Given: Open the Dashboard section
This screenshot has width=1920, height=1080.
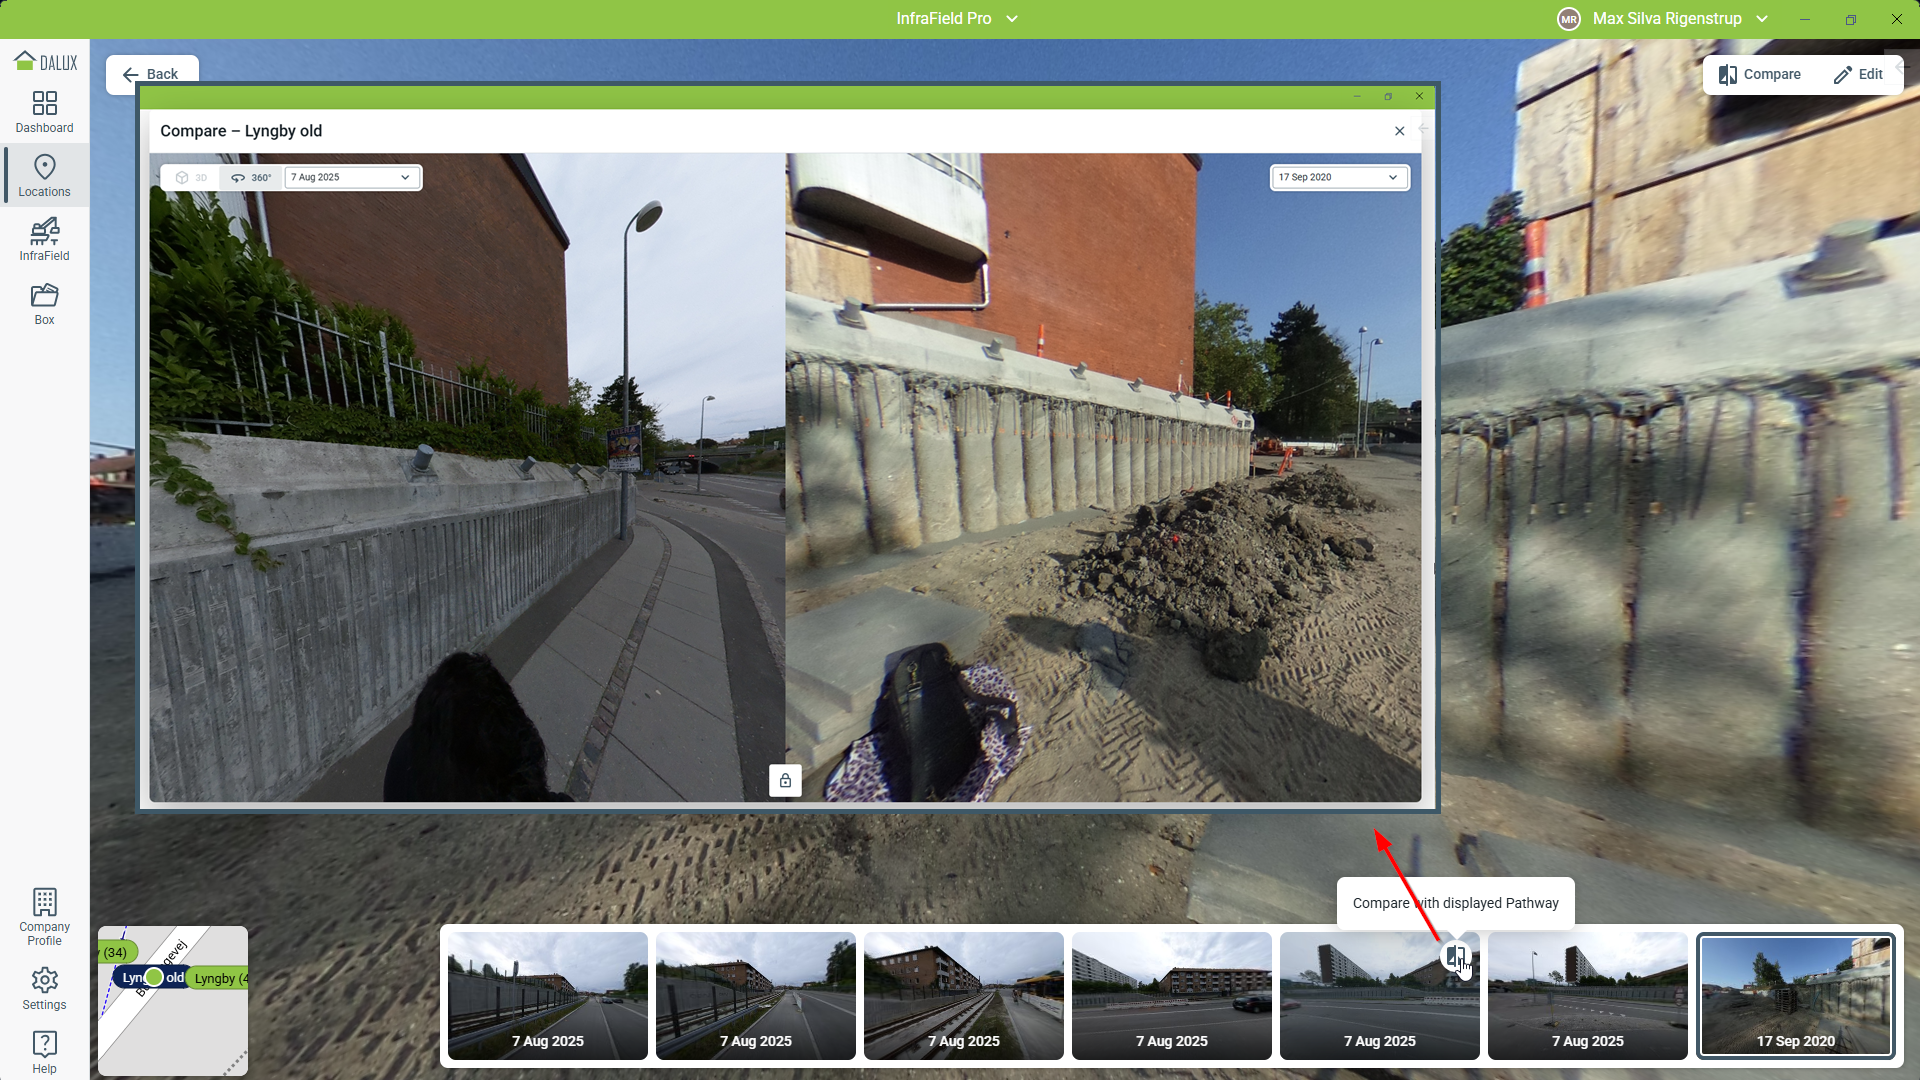Looking at the screenshot, I should 44,112.
